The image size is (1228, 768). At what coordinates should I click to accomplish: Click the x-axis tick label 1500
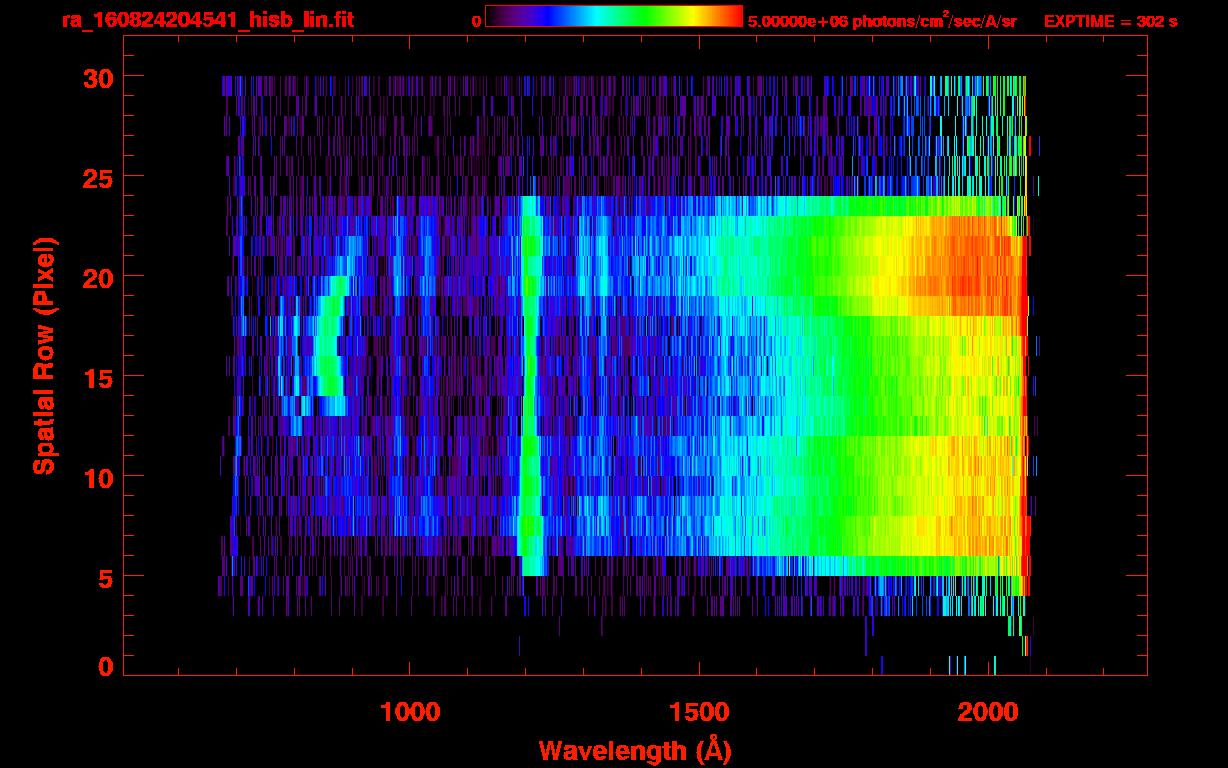[699, 712]
